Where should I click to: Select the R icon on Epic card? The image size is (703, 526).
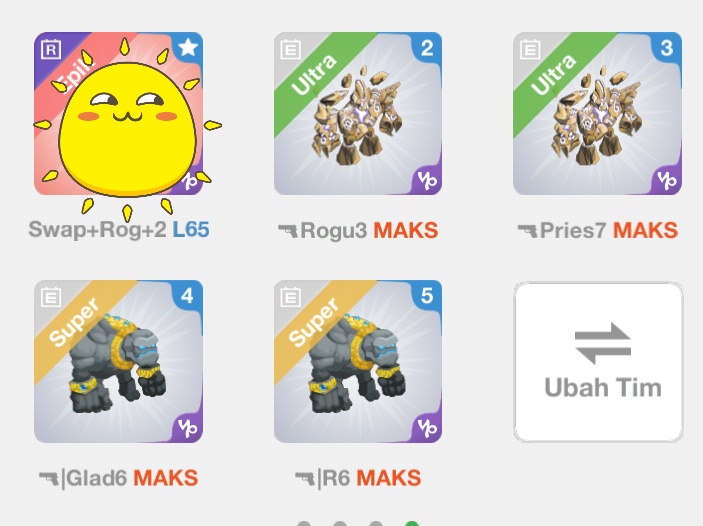(51, 49)
